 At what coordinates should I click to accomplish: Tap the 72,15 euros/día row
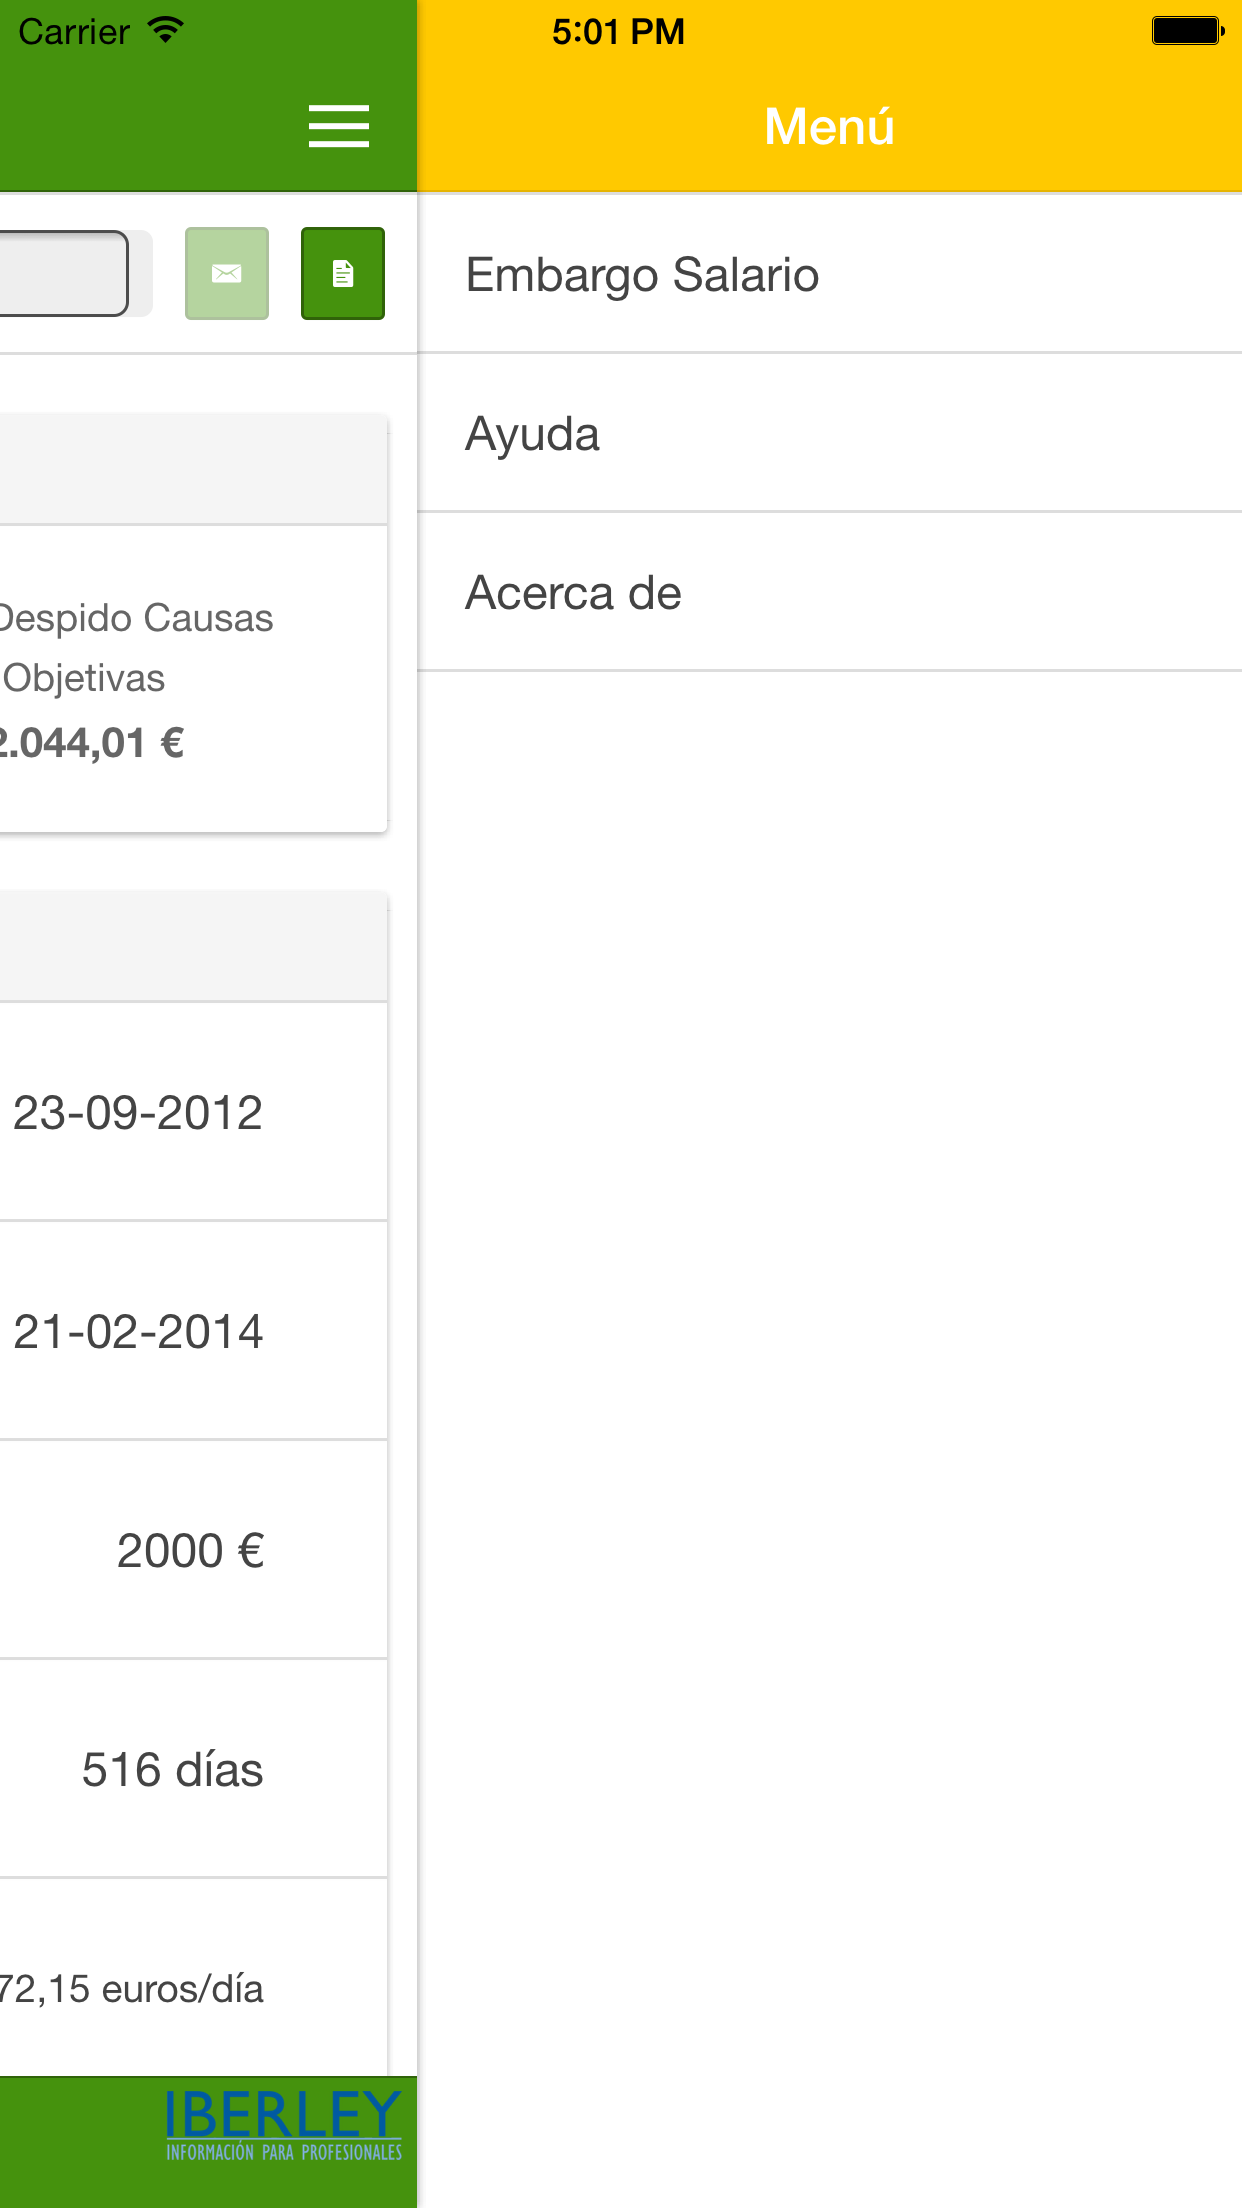coord(193,1978)
